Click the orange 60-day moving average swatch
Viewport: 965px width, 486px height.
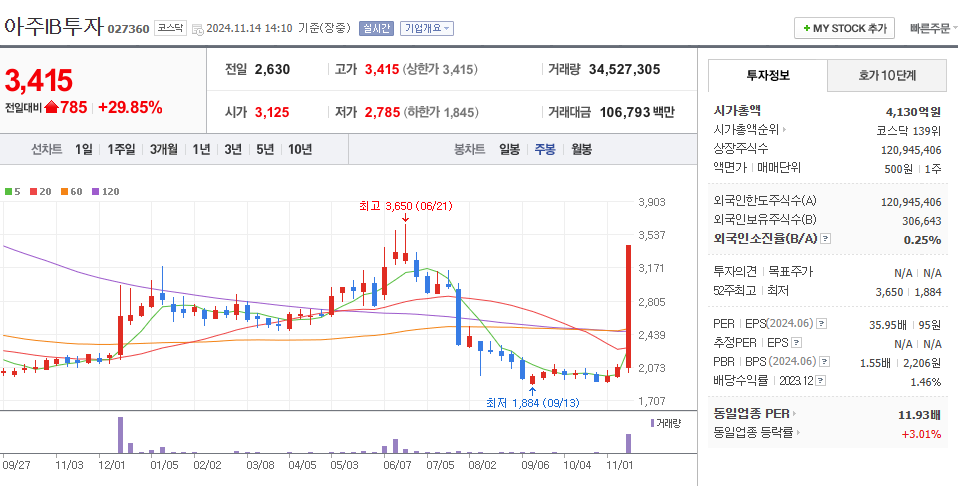[x=64, y=192]
